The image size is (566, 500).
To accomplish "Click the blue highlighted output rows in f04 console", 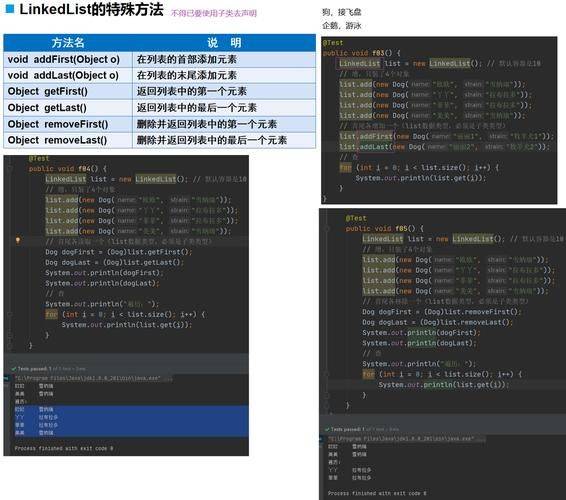I will pyautogui.click(x=131, y=421).
